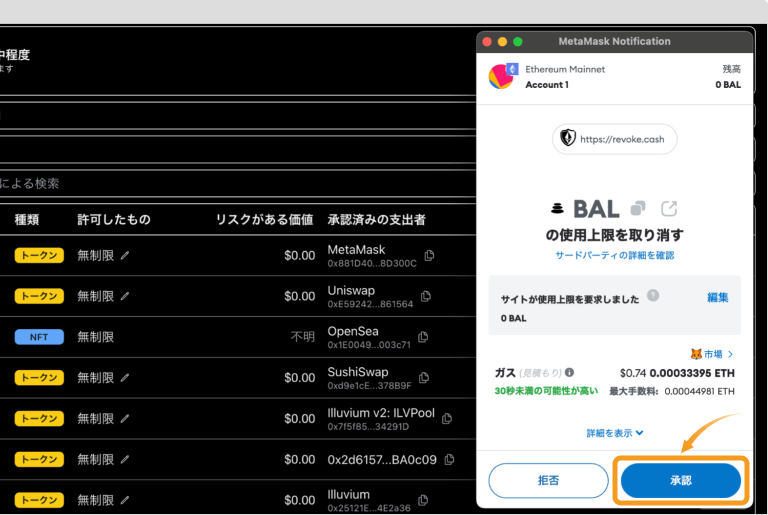Viewport: 768px width, 515px height.
Task: Approve the transaction with the 承認 button
Action: click(x=681, y=481)
